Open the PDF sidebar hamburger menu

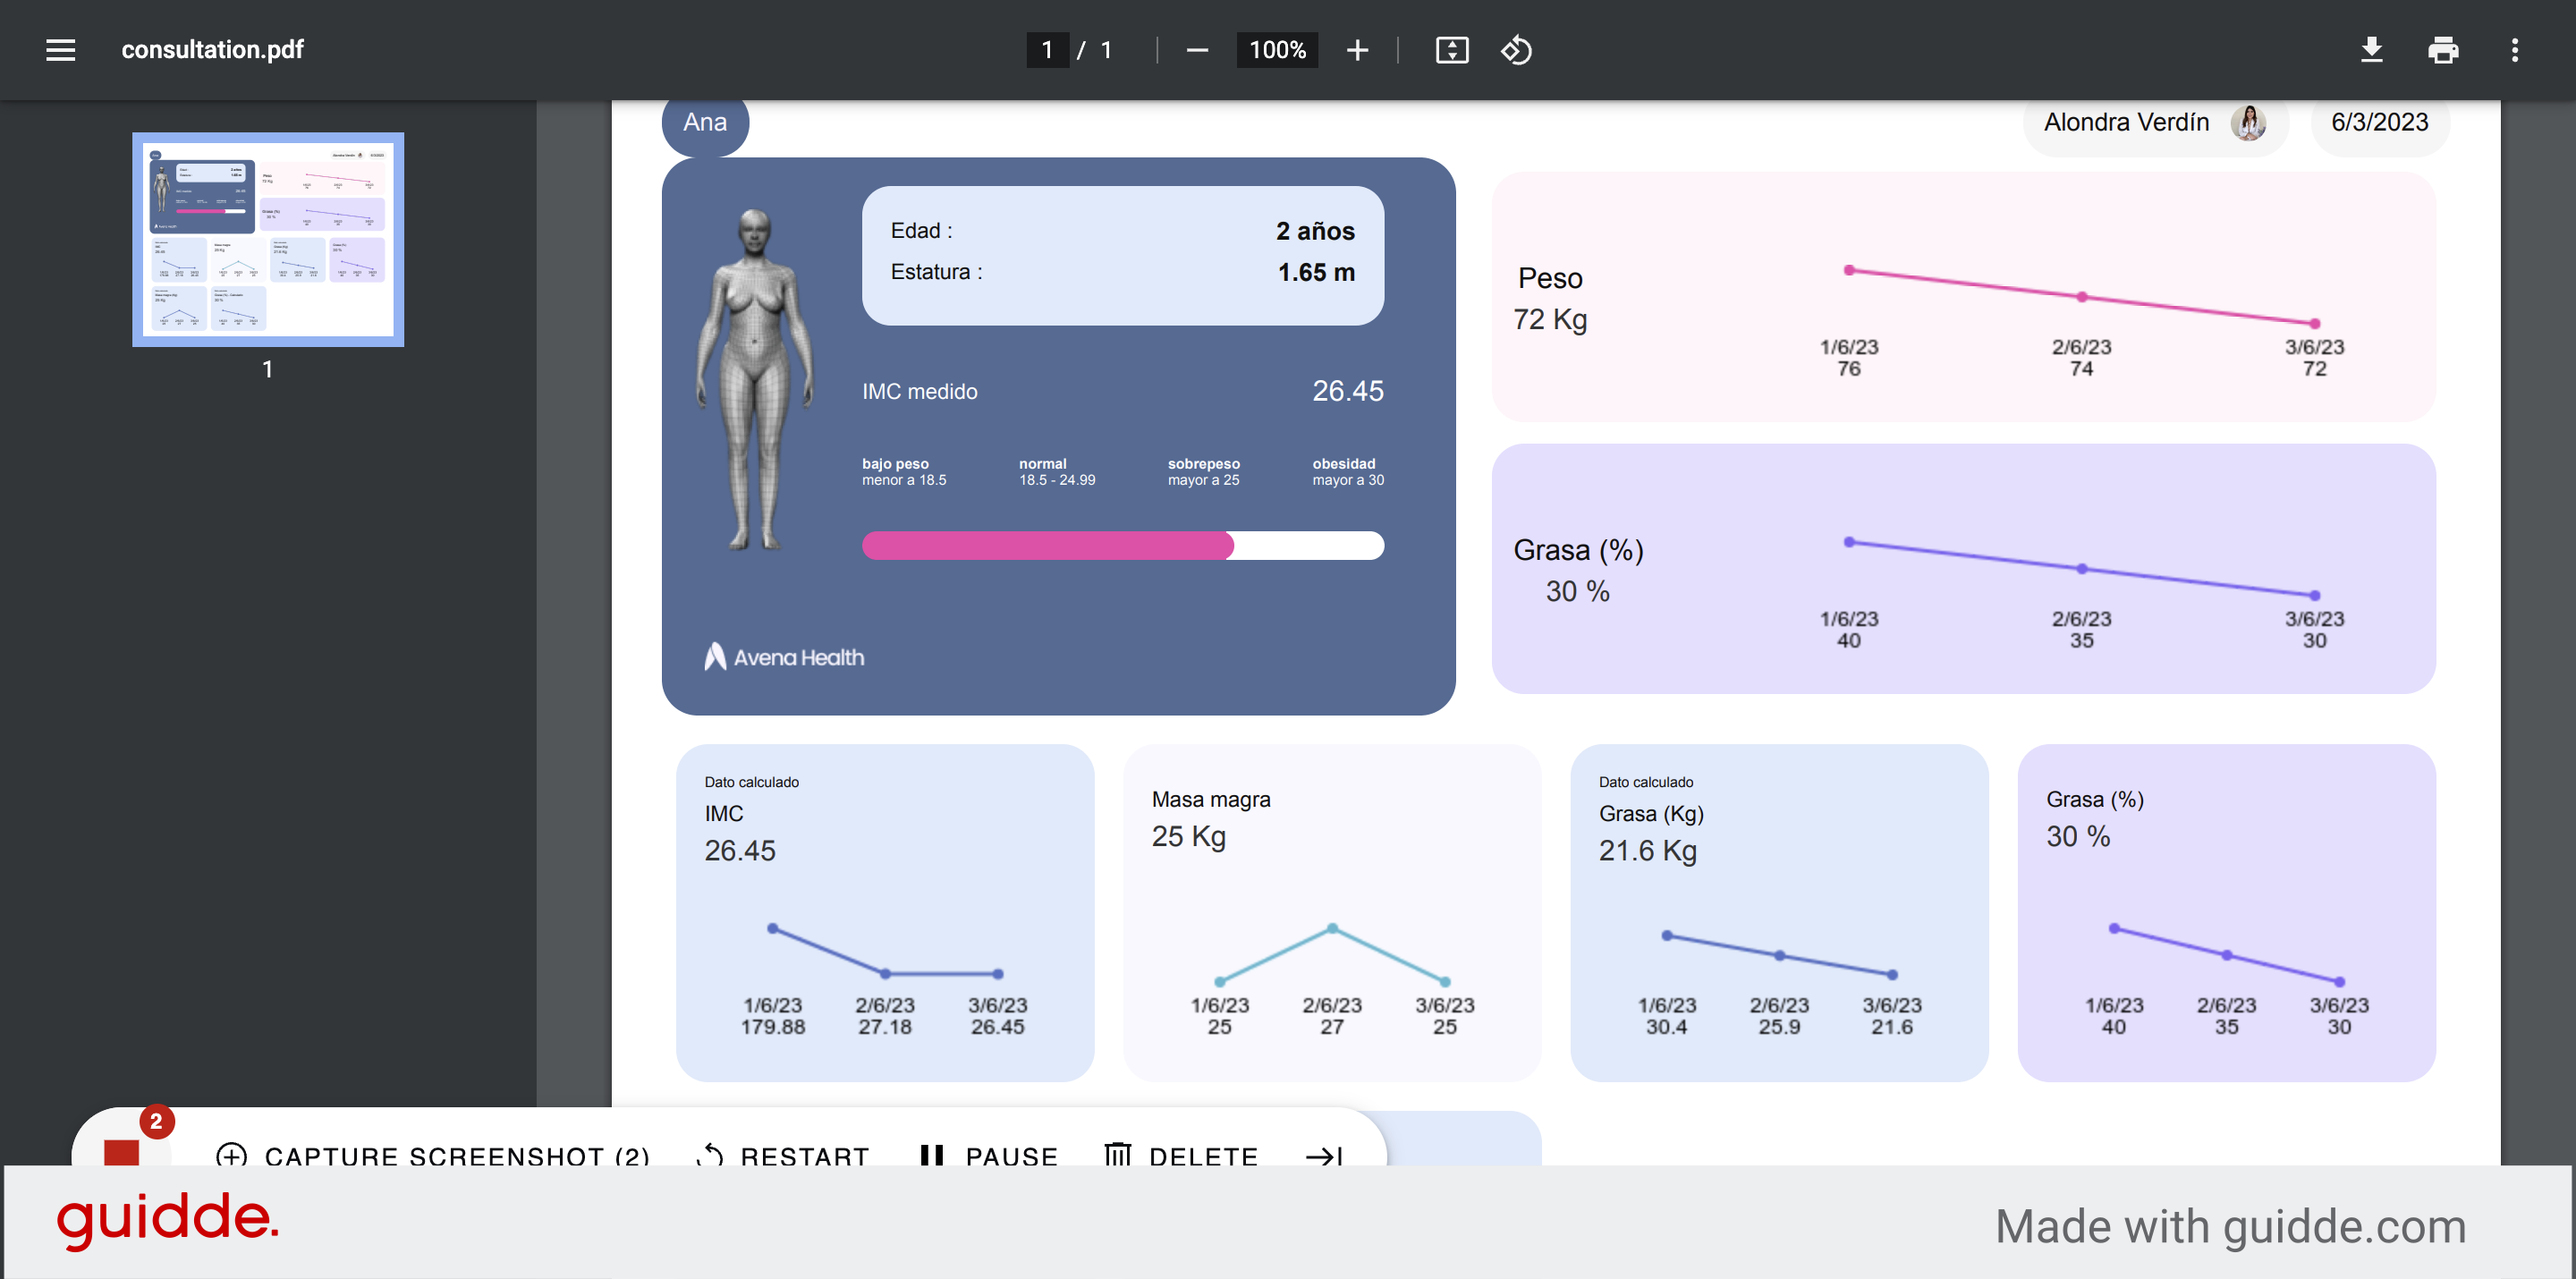(x=61, y=50)
